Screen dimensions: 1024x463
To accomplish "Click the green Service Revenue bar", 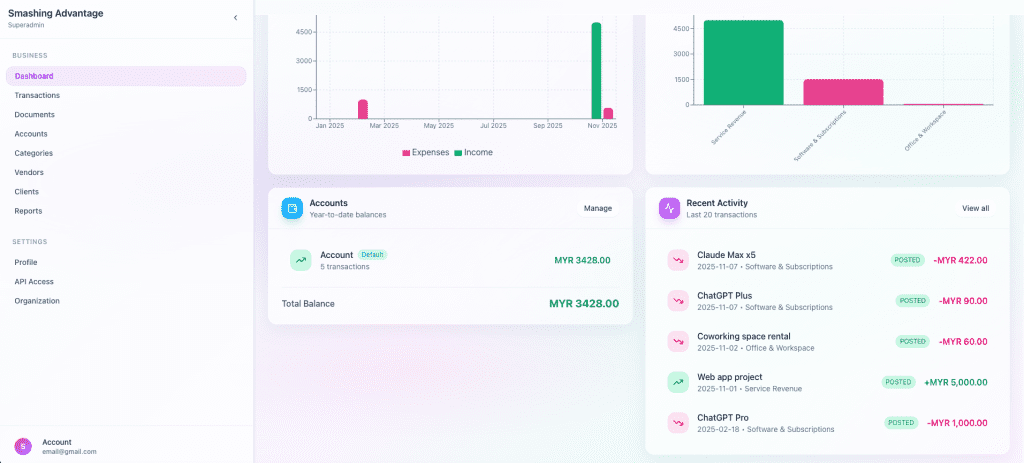I will tap(743, 62).
